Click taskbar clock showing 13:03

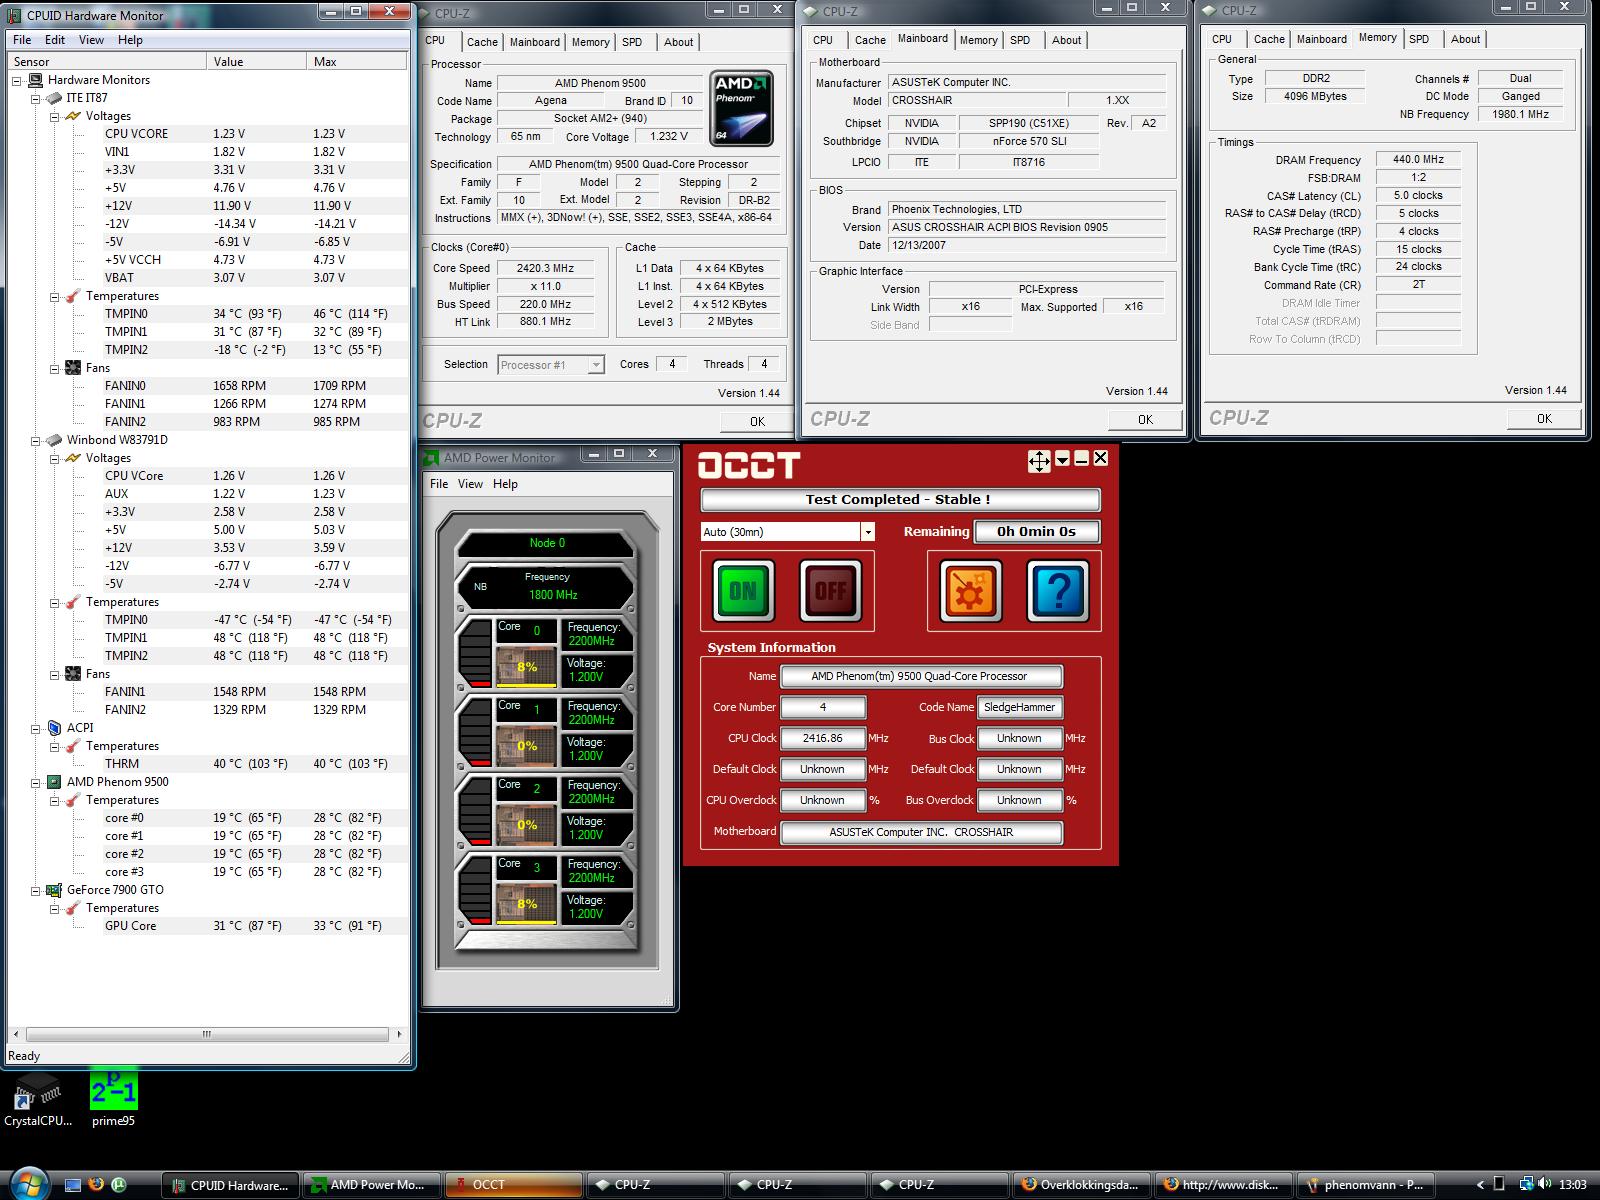click(1573, 1185)
